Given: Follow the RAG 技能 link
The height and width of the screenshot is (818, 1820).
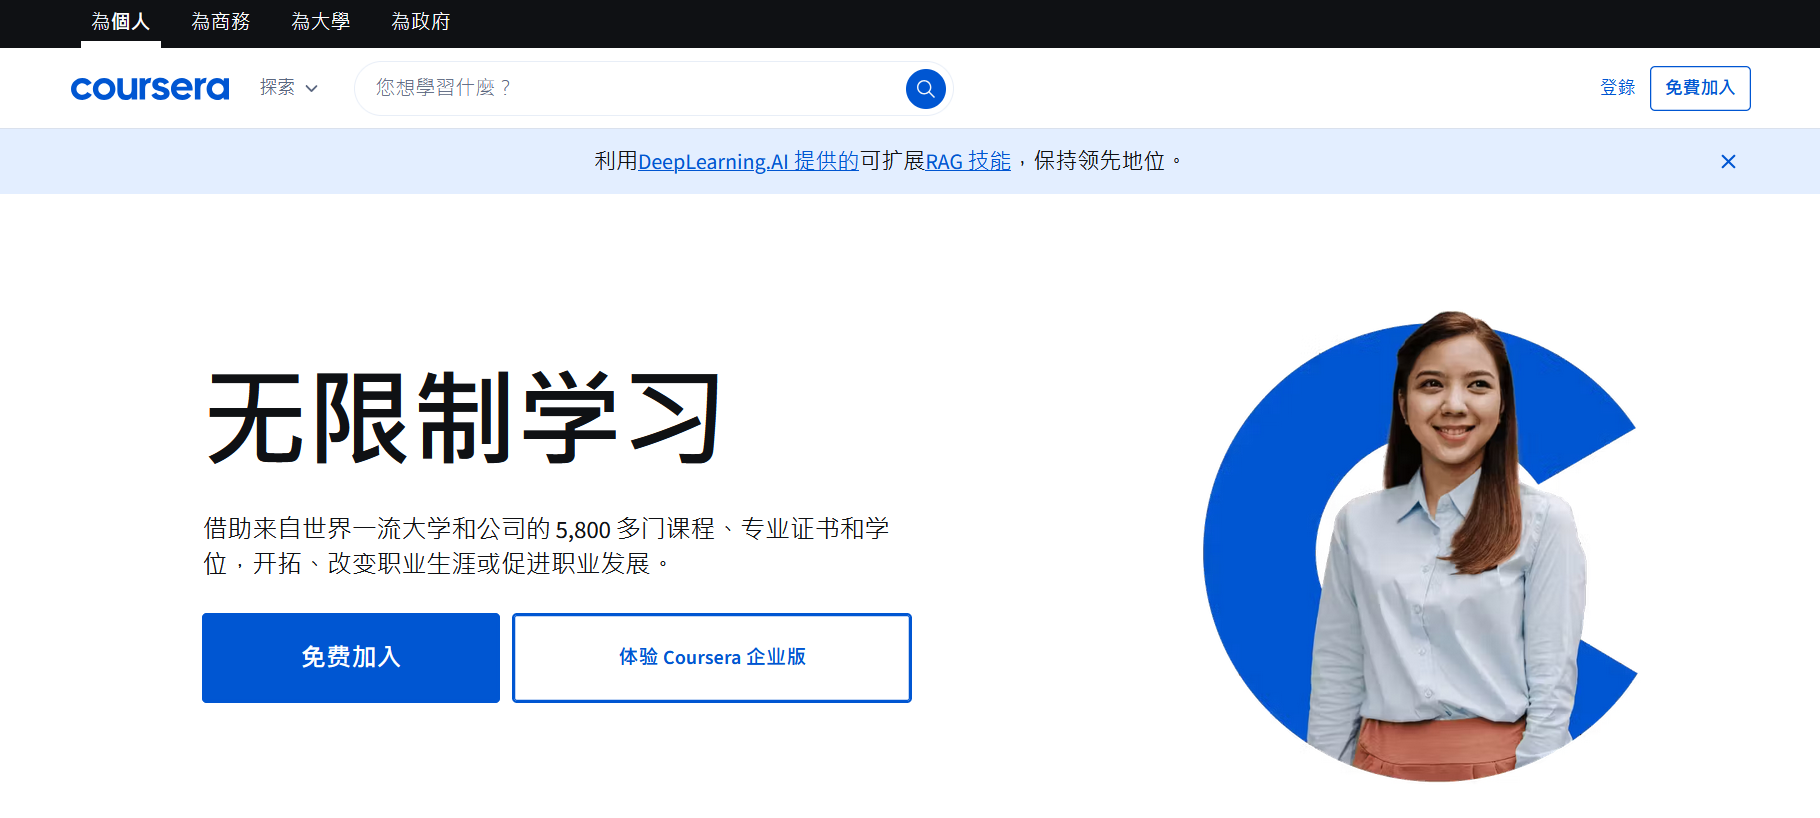Looking at the screenshot, I should [x=968, y=161].
